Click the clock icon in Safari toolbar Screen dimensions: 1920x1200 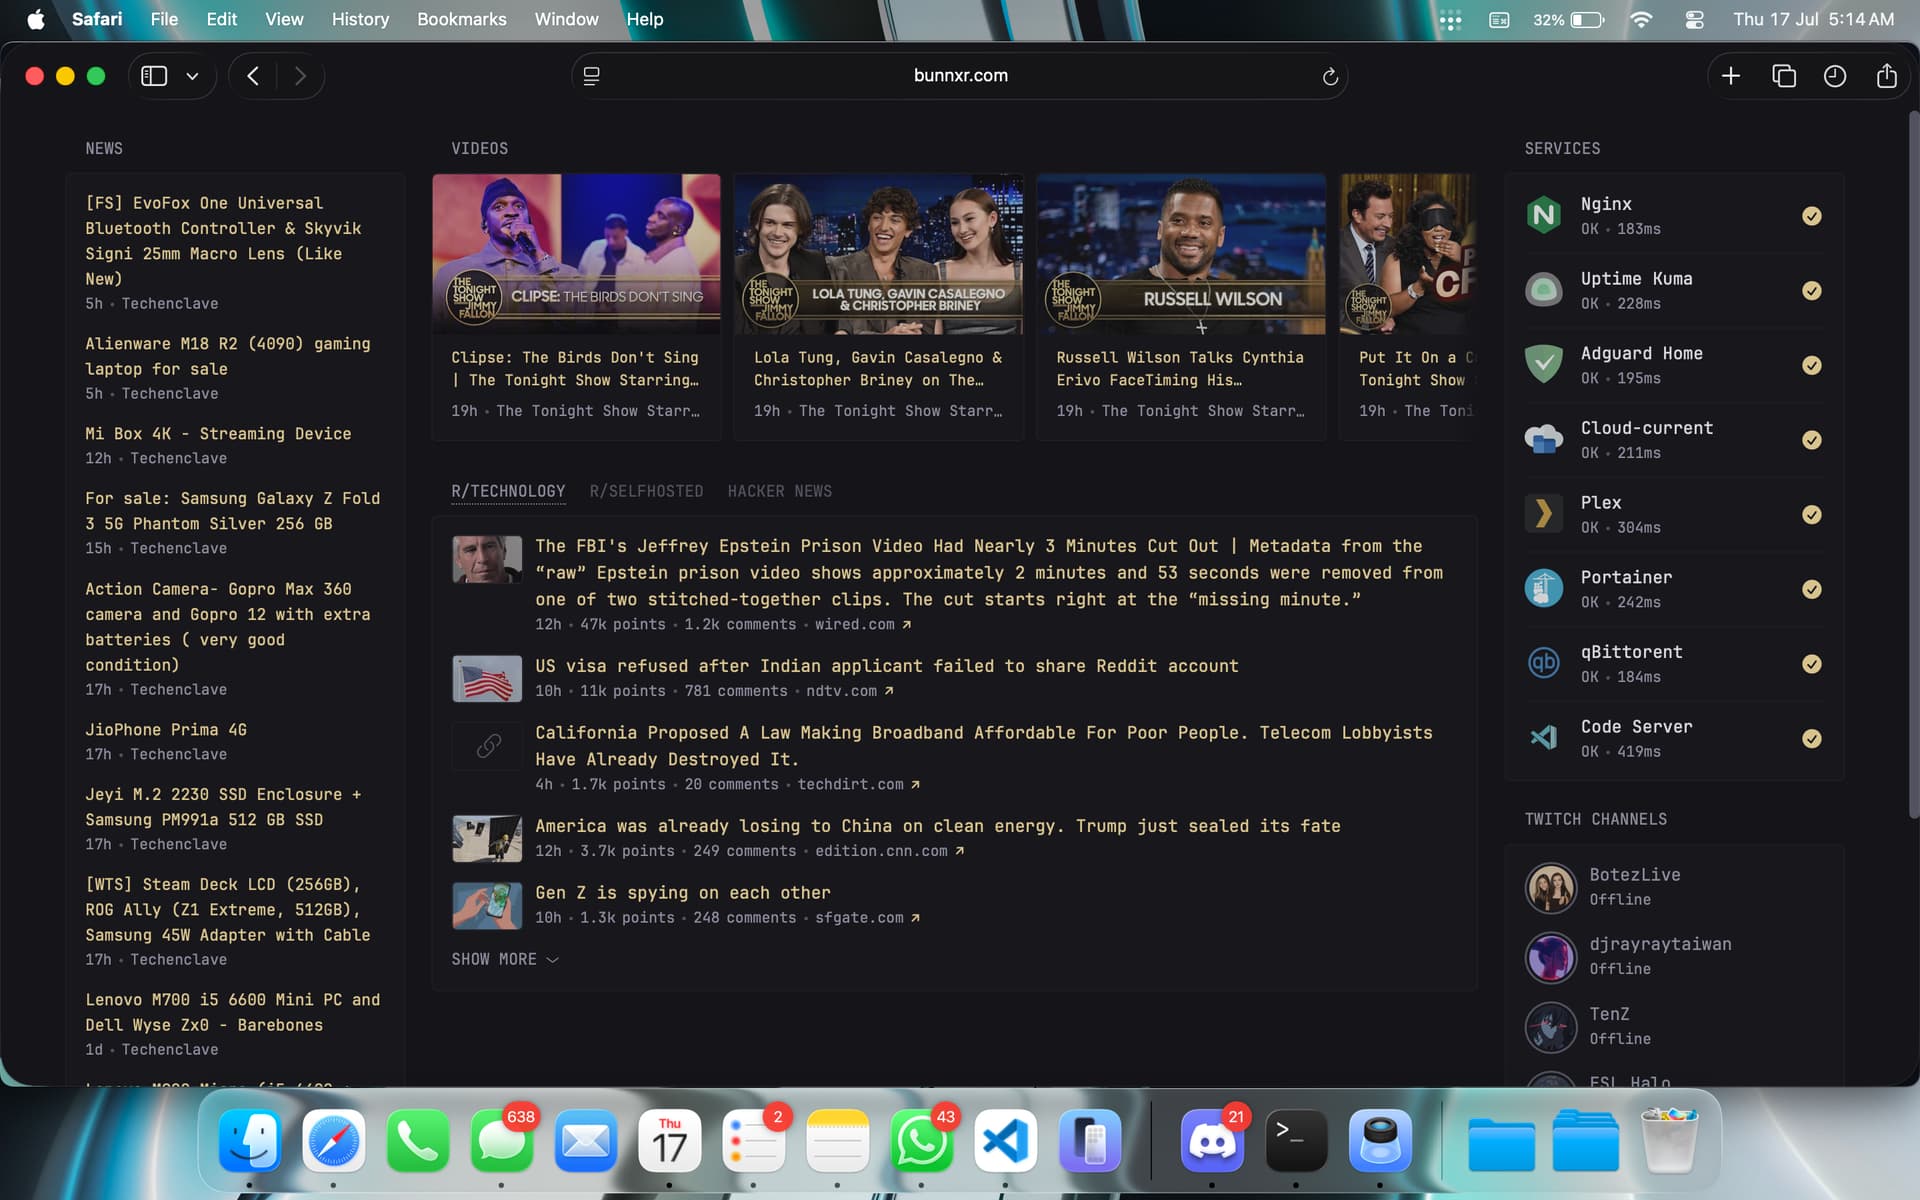point(1834,76)
